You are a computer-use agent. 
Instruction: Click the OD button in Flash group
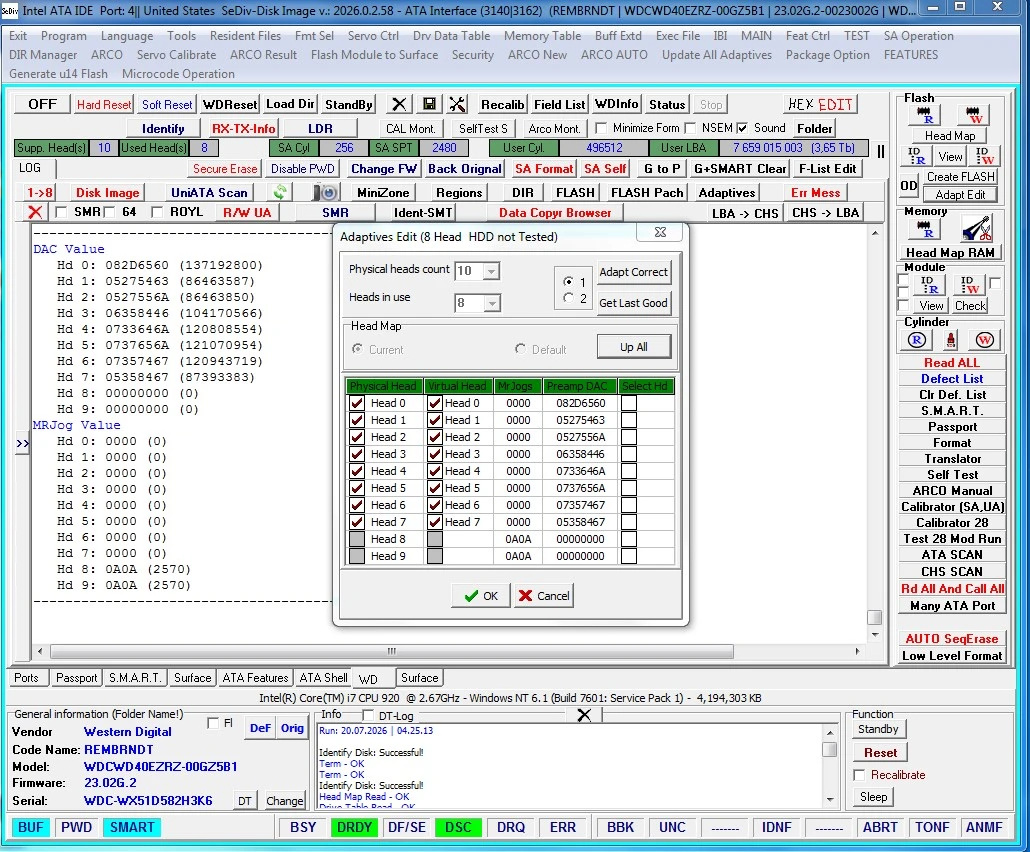pos(908,185)
